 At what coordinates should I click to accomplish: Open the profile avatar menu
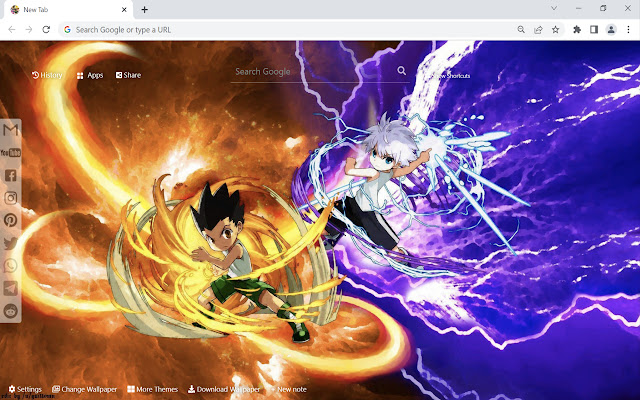tap(611, 29)
